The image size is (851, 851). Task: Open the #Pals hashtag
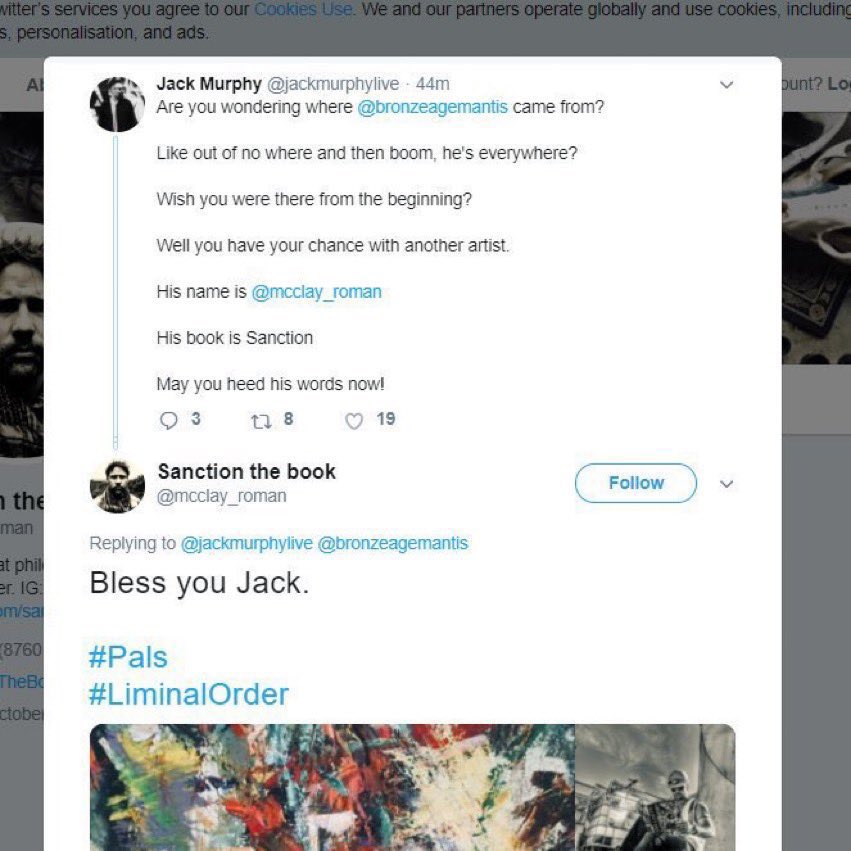[128, 657]
